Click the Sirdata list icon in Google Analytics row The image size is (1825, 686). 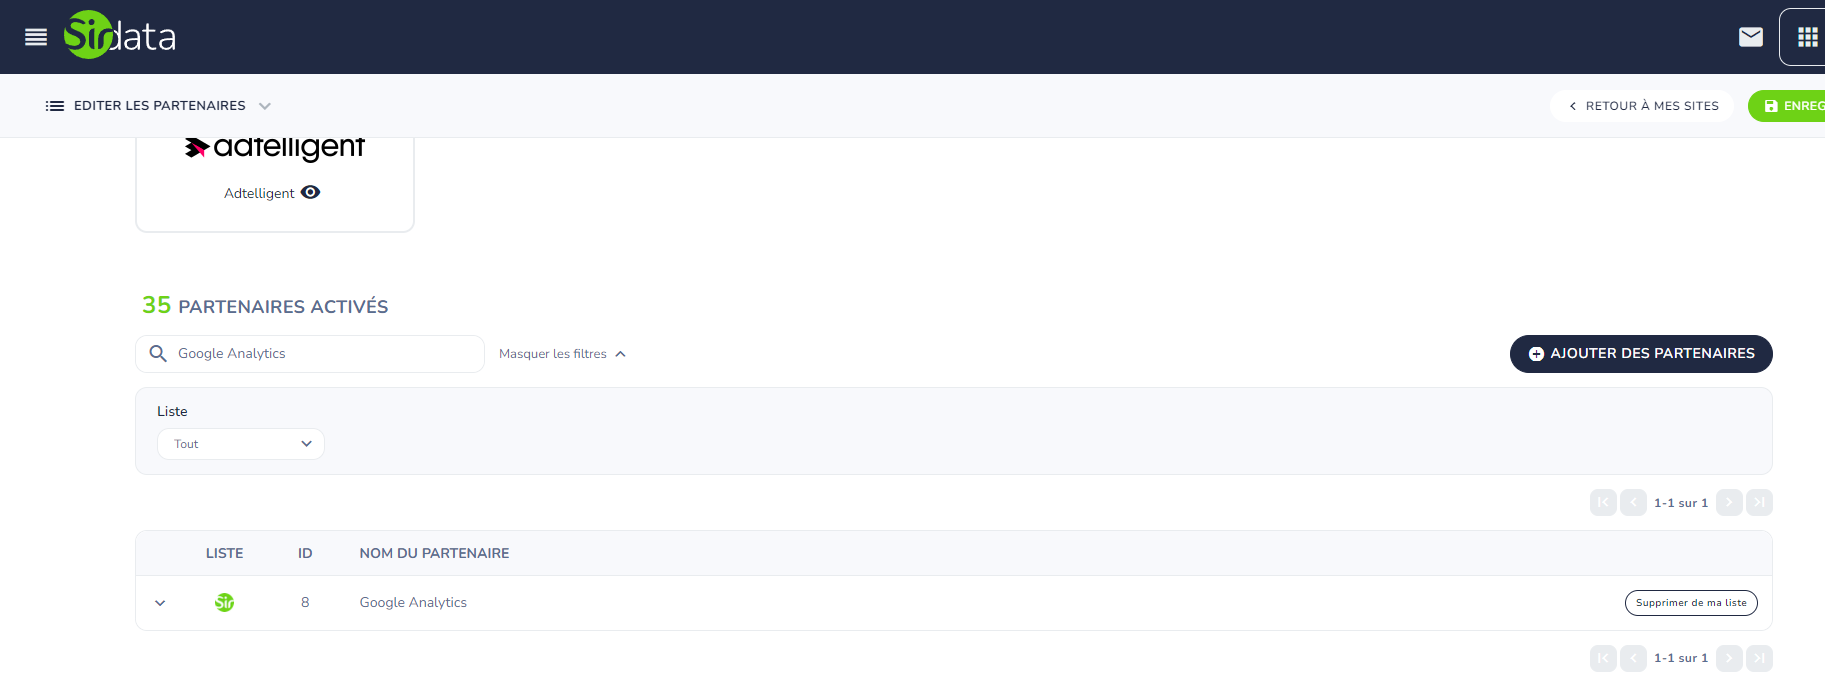click(224, 602)
